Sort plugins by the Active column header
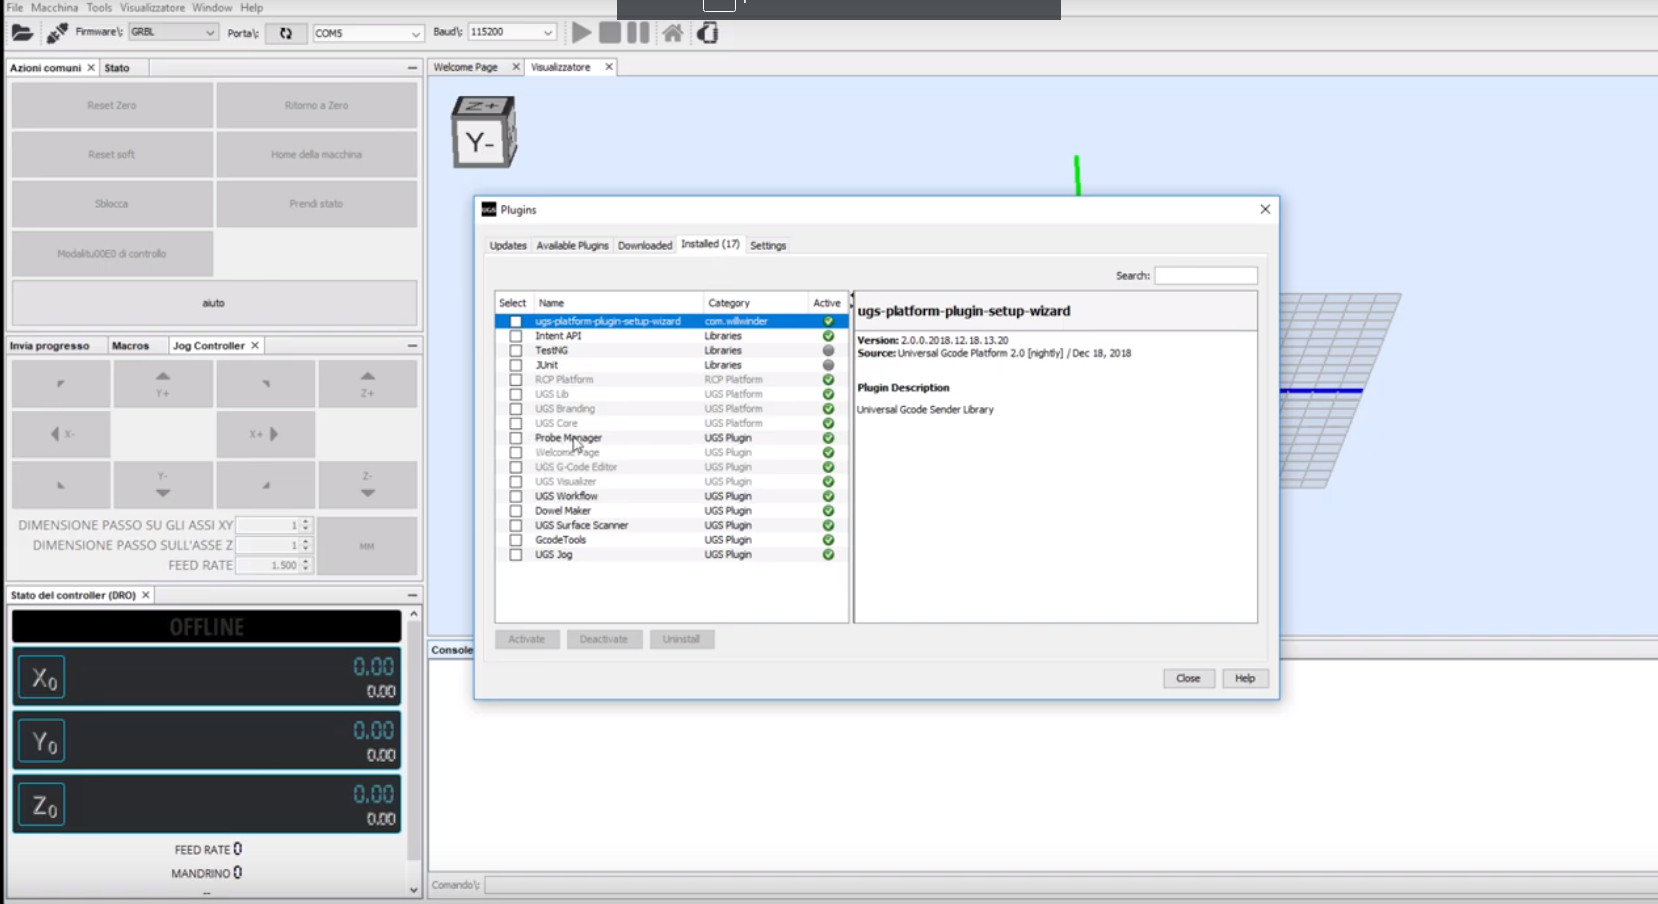 (x=827, y=303)
